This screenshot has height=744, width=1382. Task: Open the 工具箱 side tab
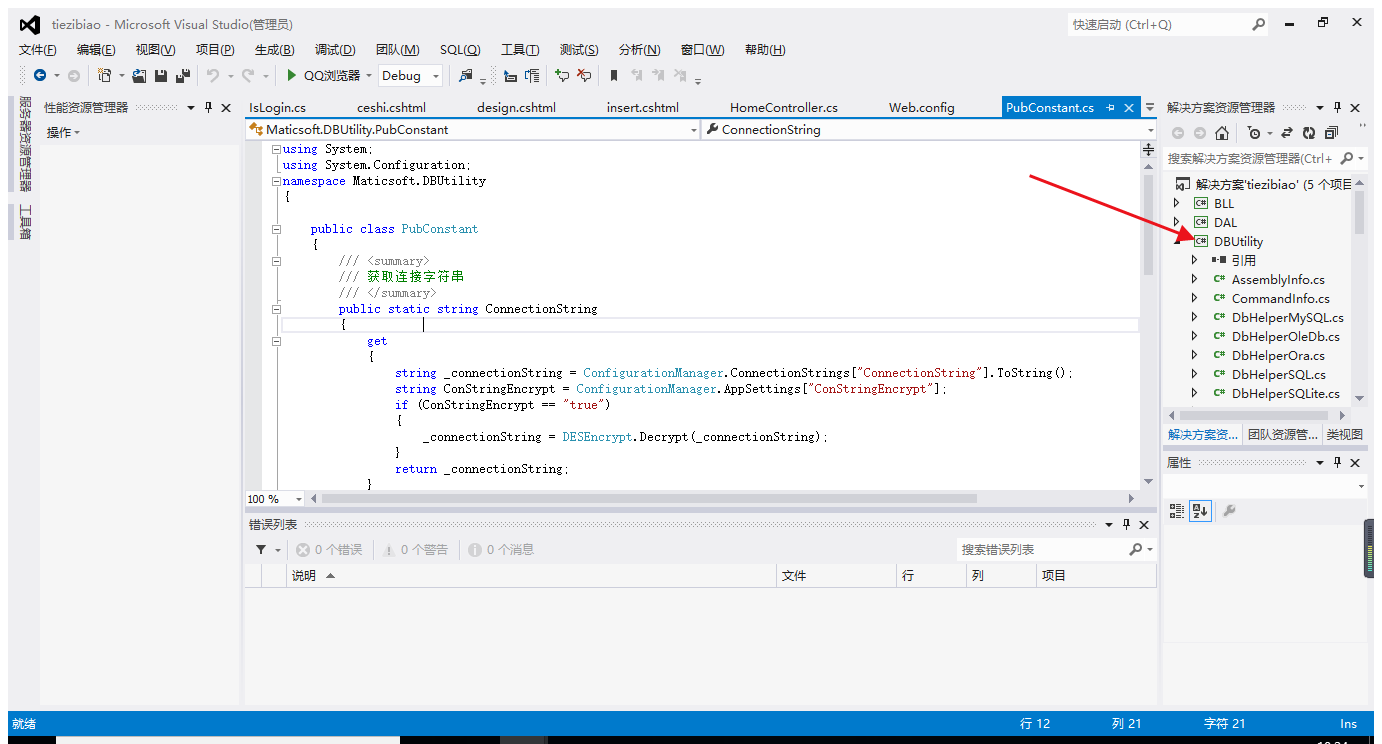(x=25, y=222)
